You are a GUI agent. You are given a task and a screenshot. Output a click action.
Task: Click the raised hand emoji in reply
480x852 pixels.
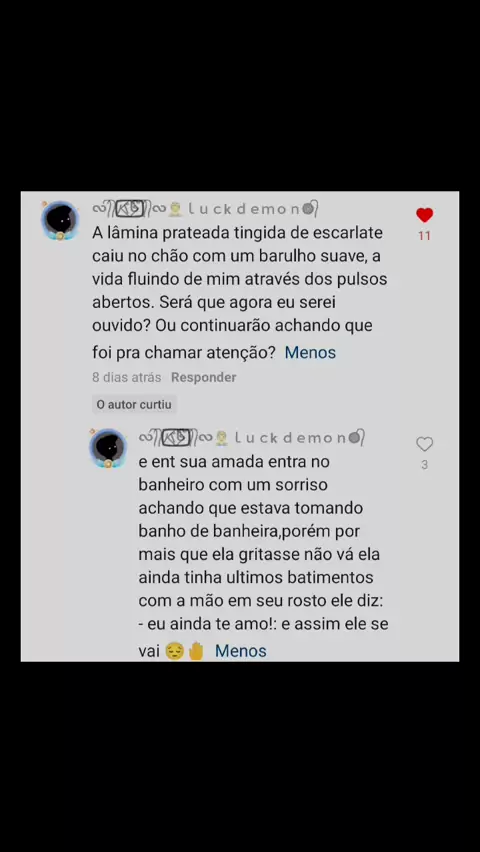[x=196, y=651]
